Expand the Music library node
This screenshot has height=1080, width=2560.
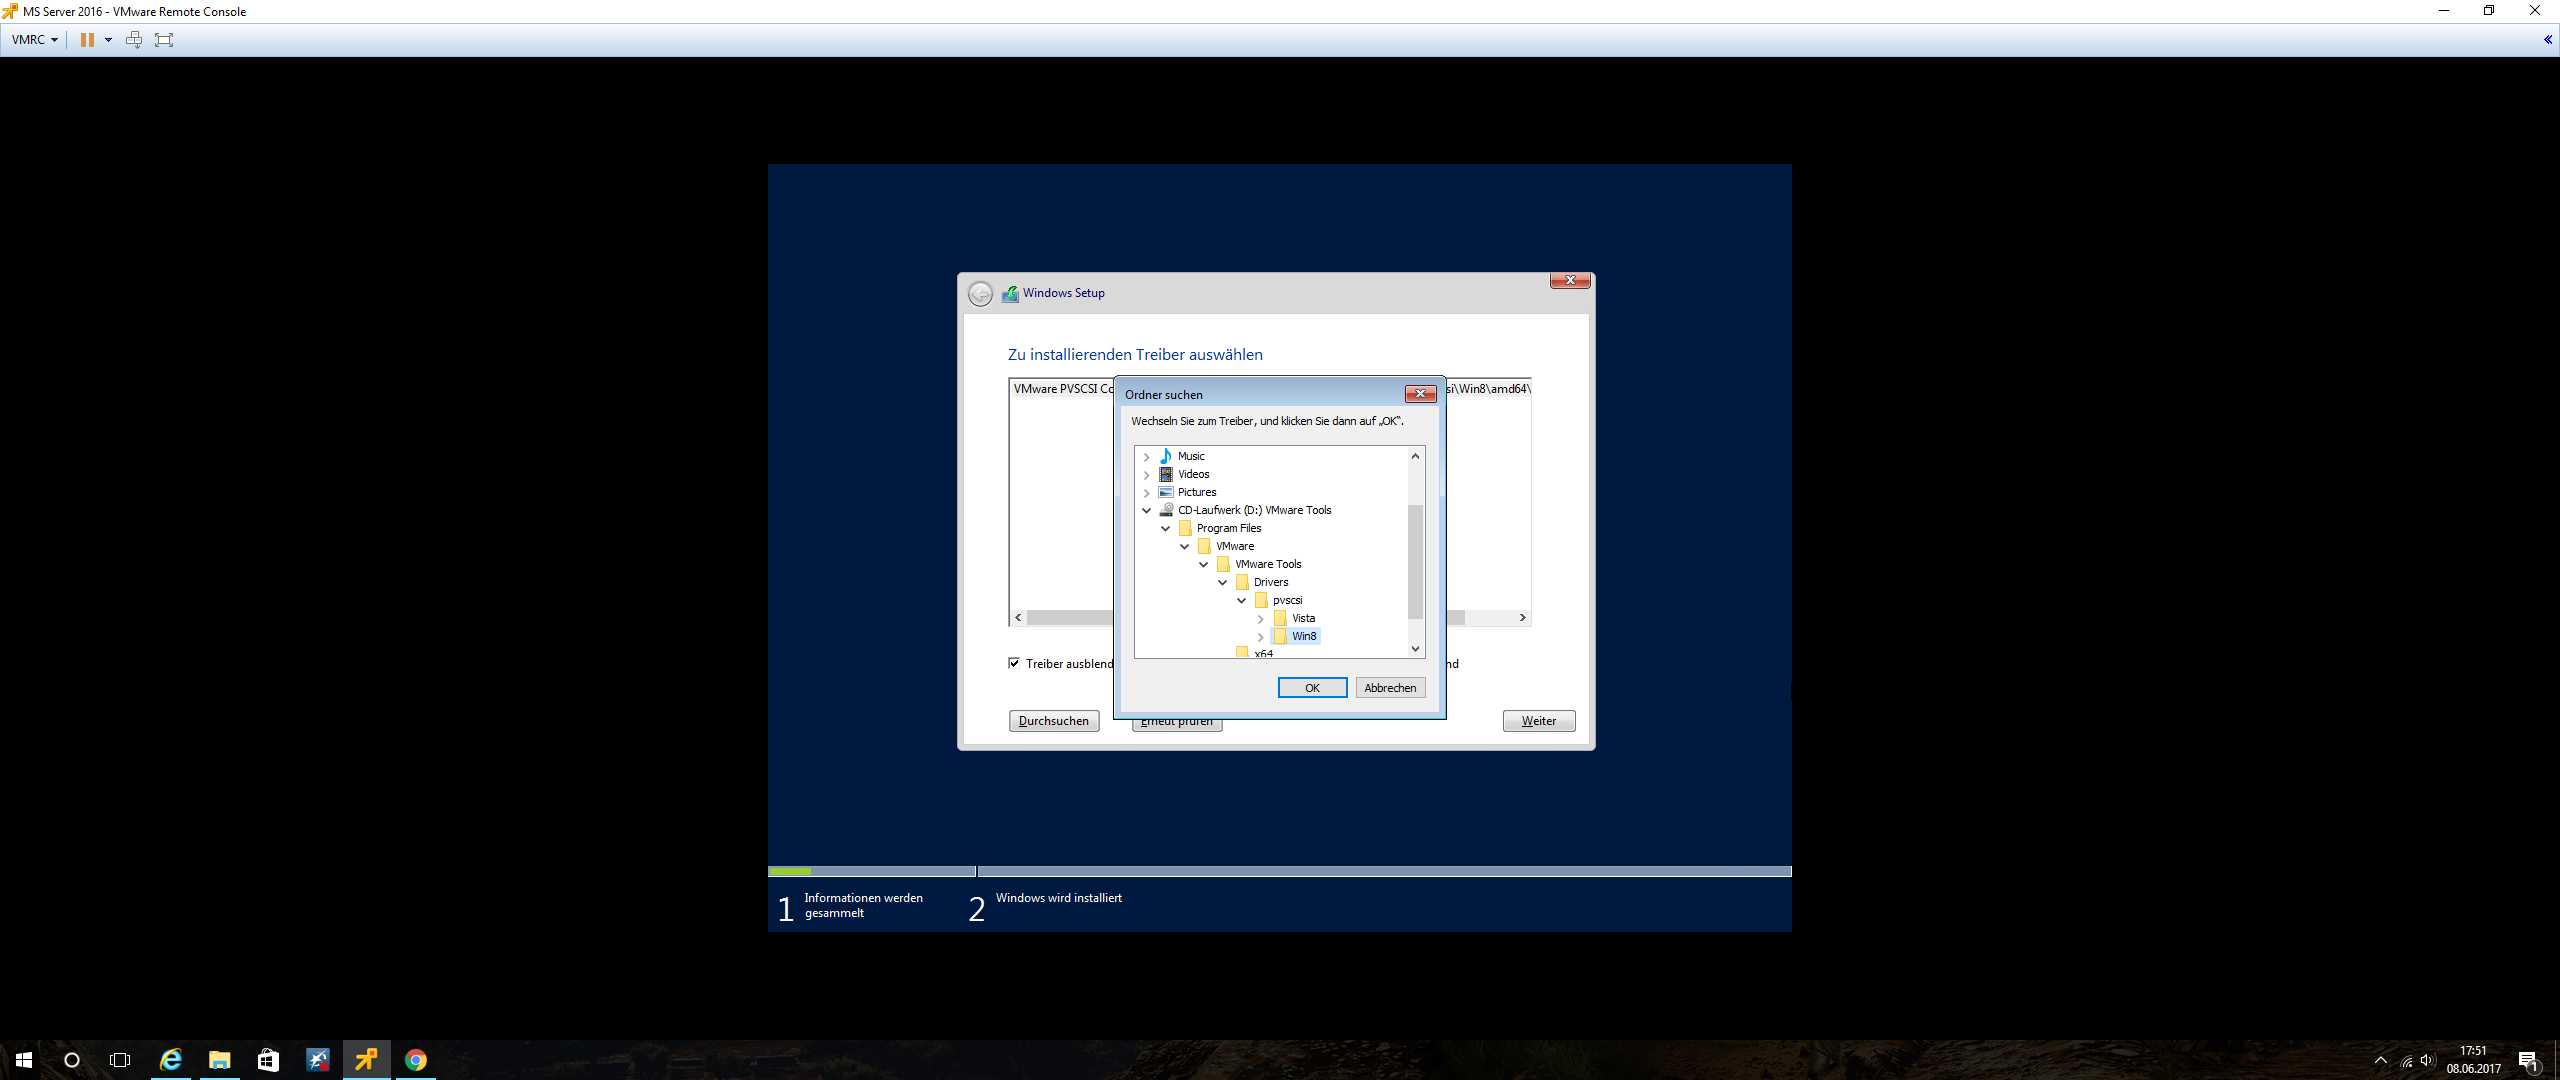click(x=1146, y=457)
